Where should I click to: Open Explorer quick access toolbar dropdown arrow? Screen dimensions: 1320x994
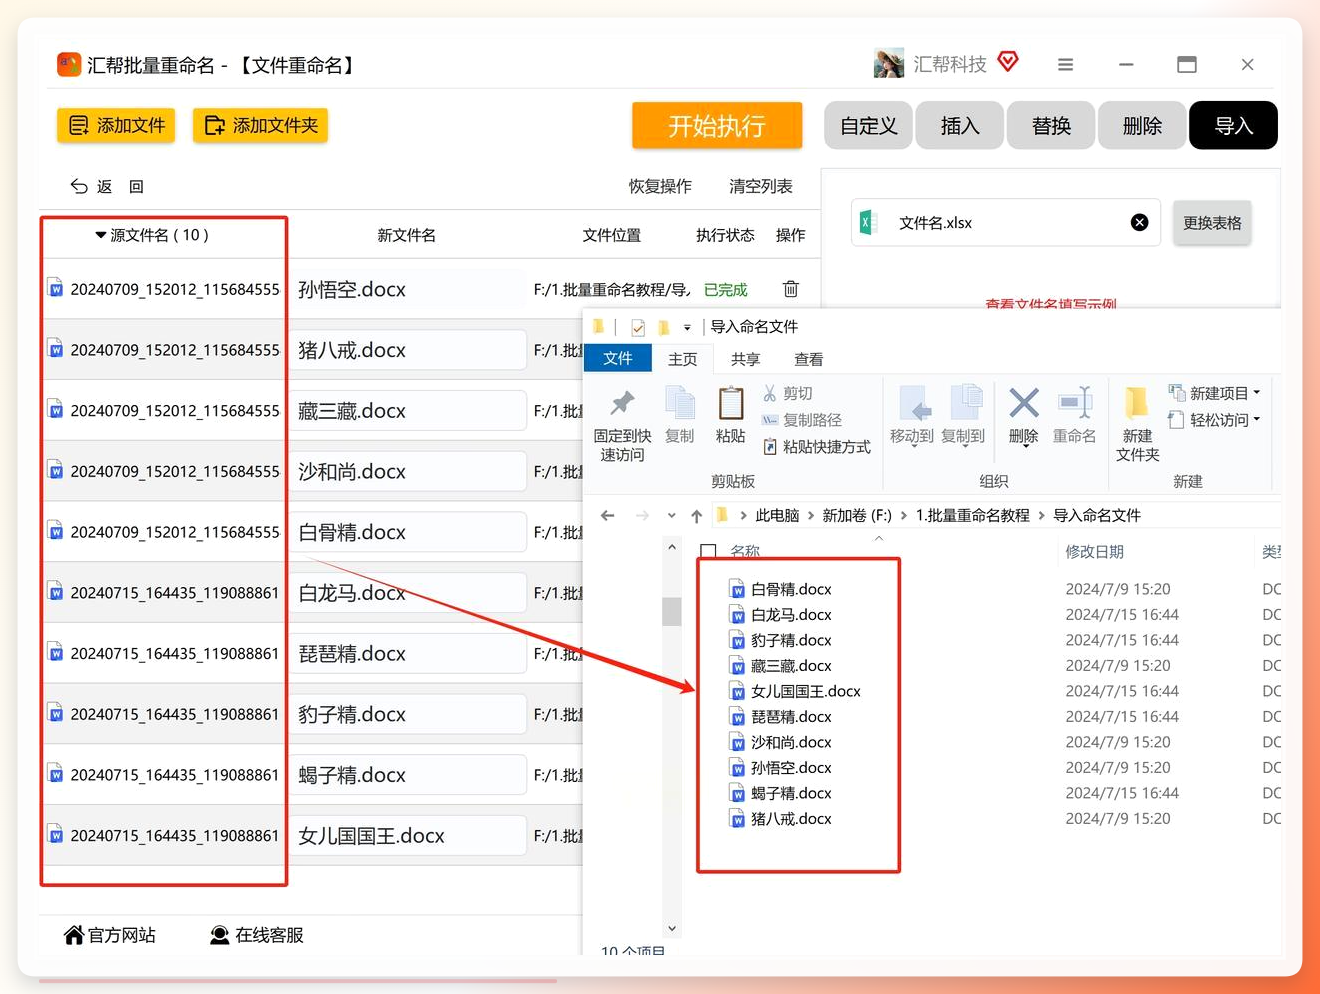(x=687, y=327)
